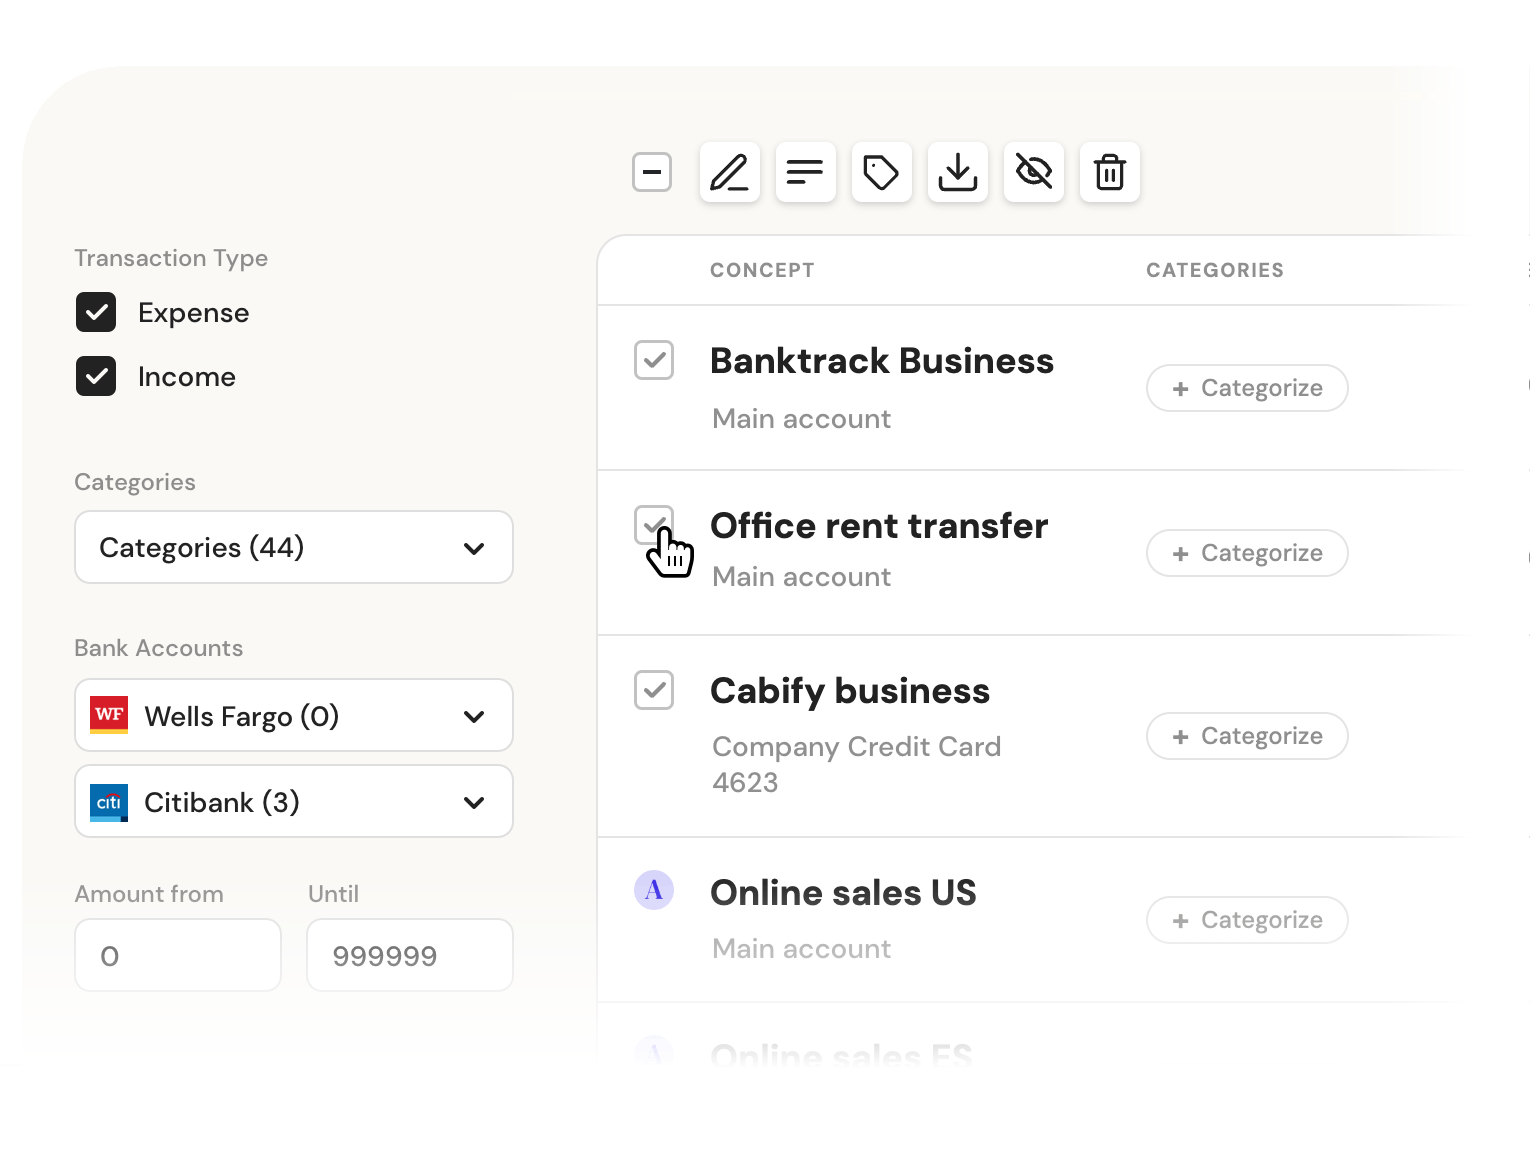
Task: Click the edit pencil toolbar icon
Action: 729,172
